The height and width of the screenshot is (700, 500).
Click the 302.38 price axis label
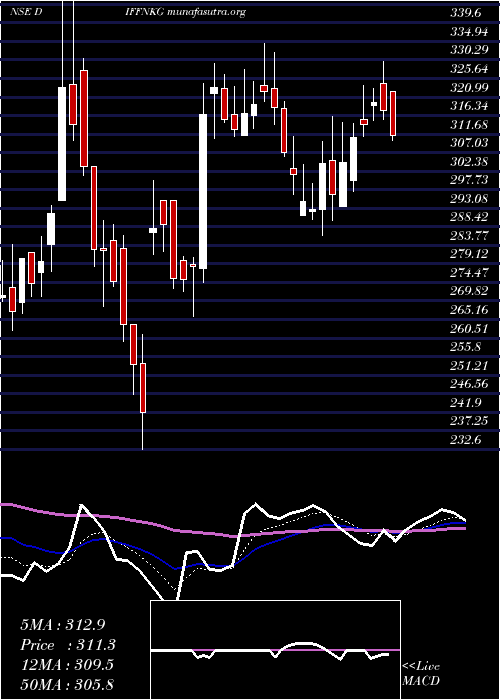[x=468, y=161]
